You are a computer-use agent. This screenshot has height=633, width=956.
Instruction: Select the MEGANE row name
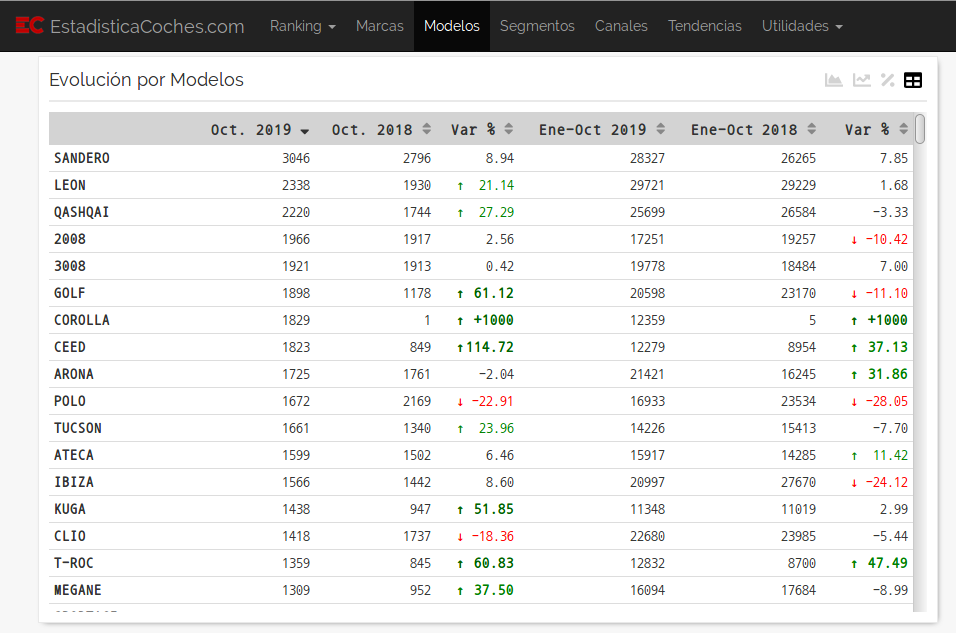[77, 590]
